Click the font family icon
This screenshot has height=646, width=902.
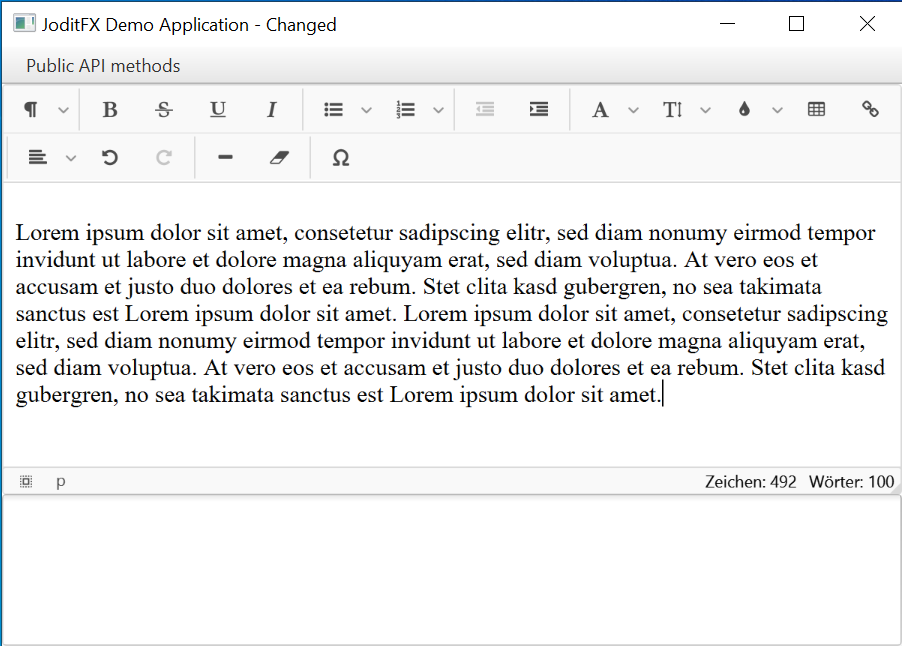point(600,109)
